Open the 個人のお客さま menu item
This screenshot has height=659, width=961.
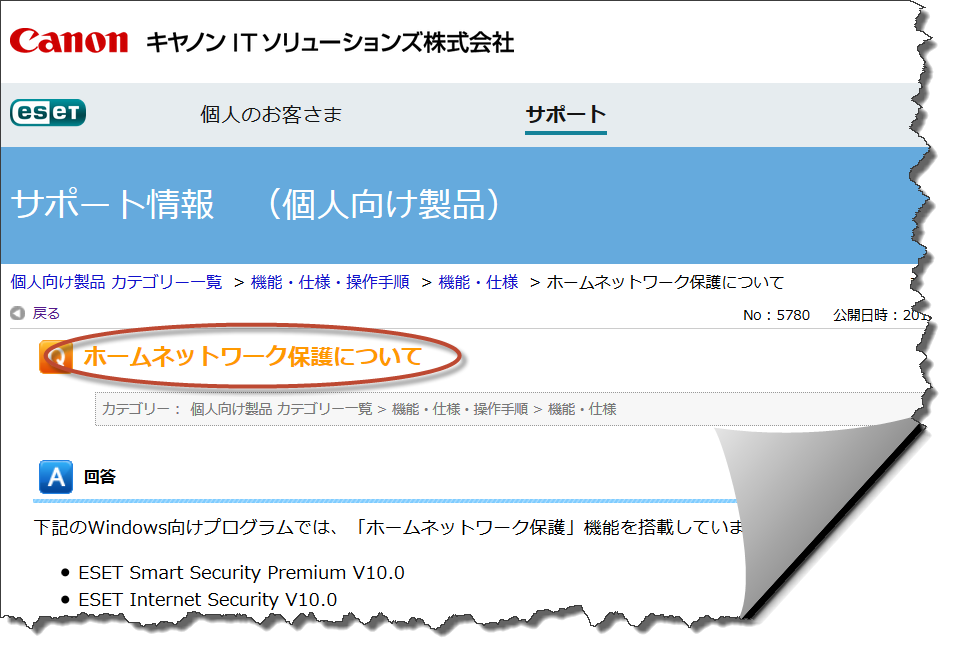coord(271,115)
